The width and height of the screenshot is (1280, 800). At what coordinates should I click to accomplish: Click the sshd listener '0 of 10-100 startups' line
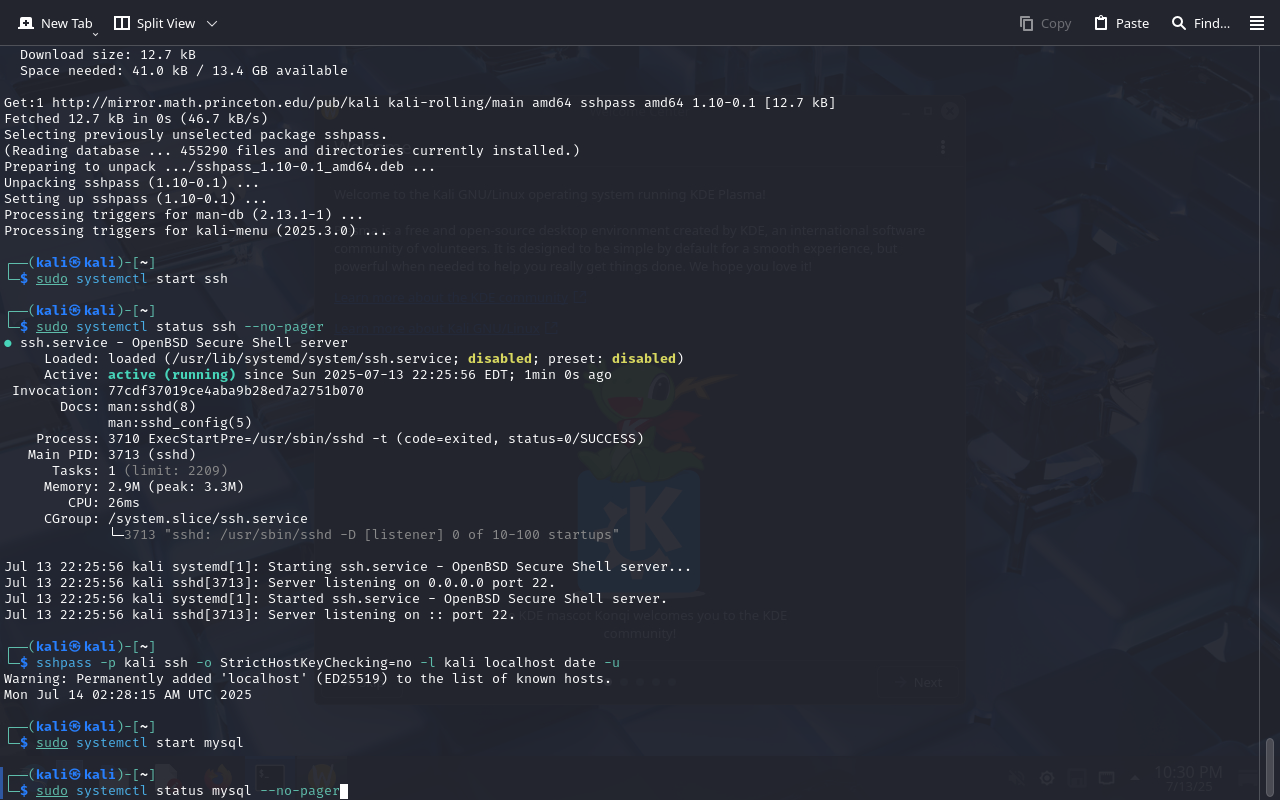364,535
